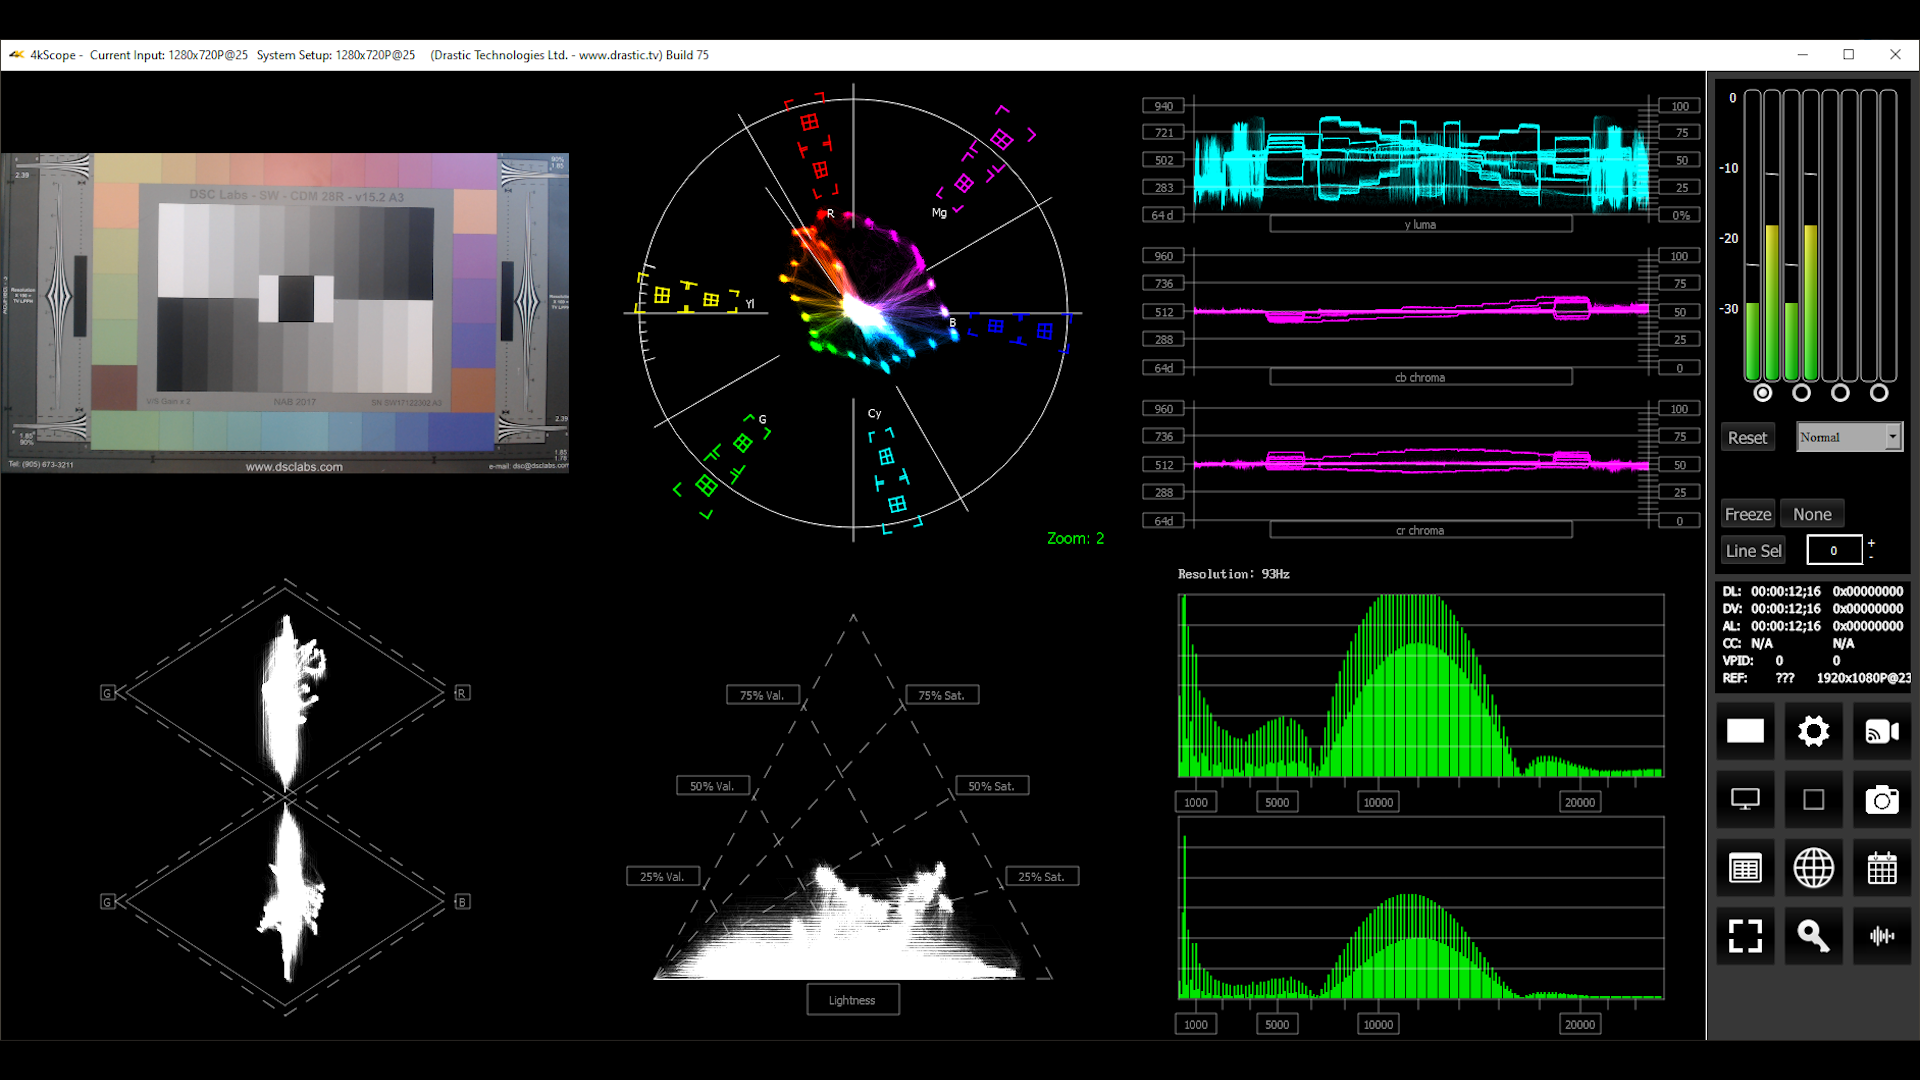
Task: Click the white full-frame picture view icon
Action: (1745, 732)
